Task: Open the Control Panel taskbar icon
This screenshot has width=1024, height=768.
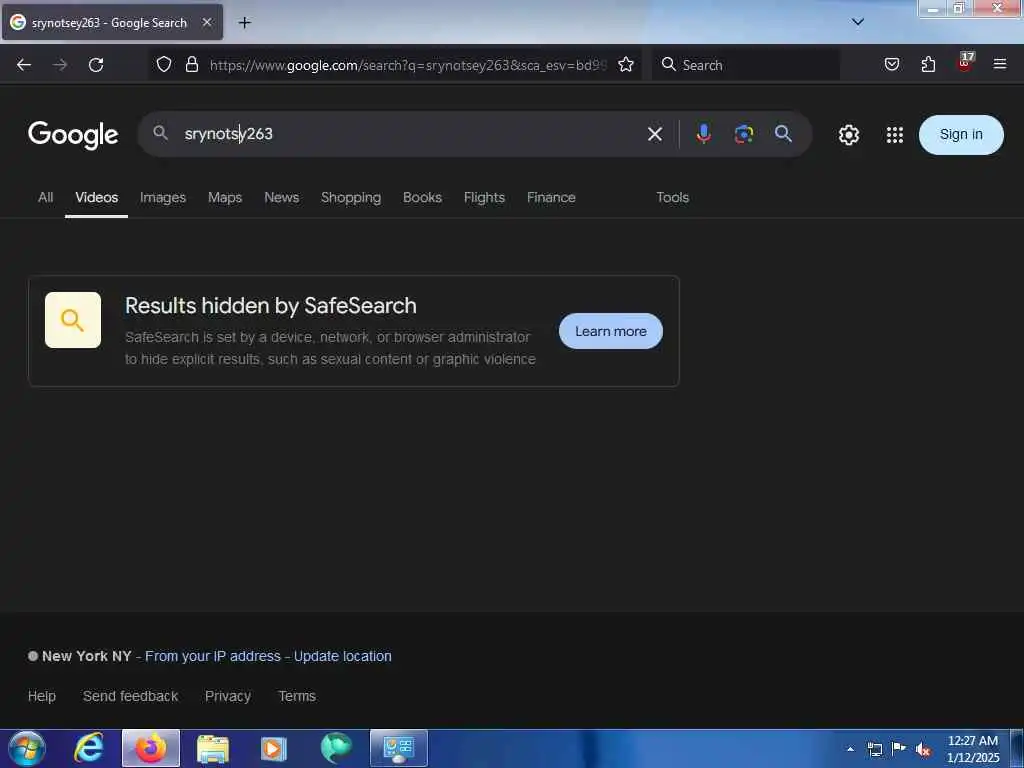Action: click(398, 748)
